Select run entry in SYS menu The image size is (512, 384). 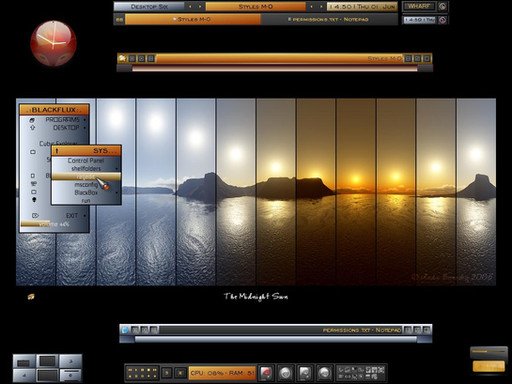[x=86, y=201]
